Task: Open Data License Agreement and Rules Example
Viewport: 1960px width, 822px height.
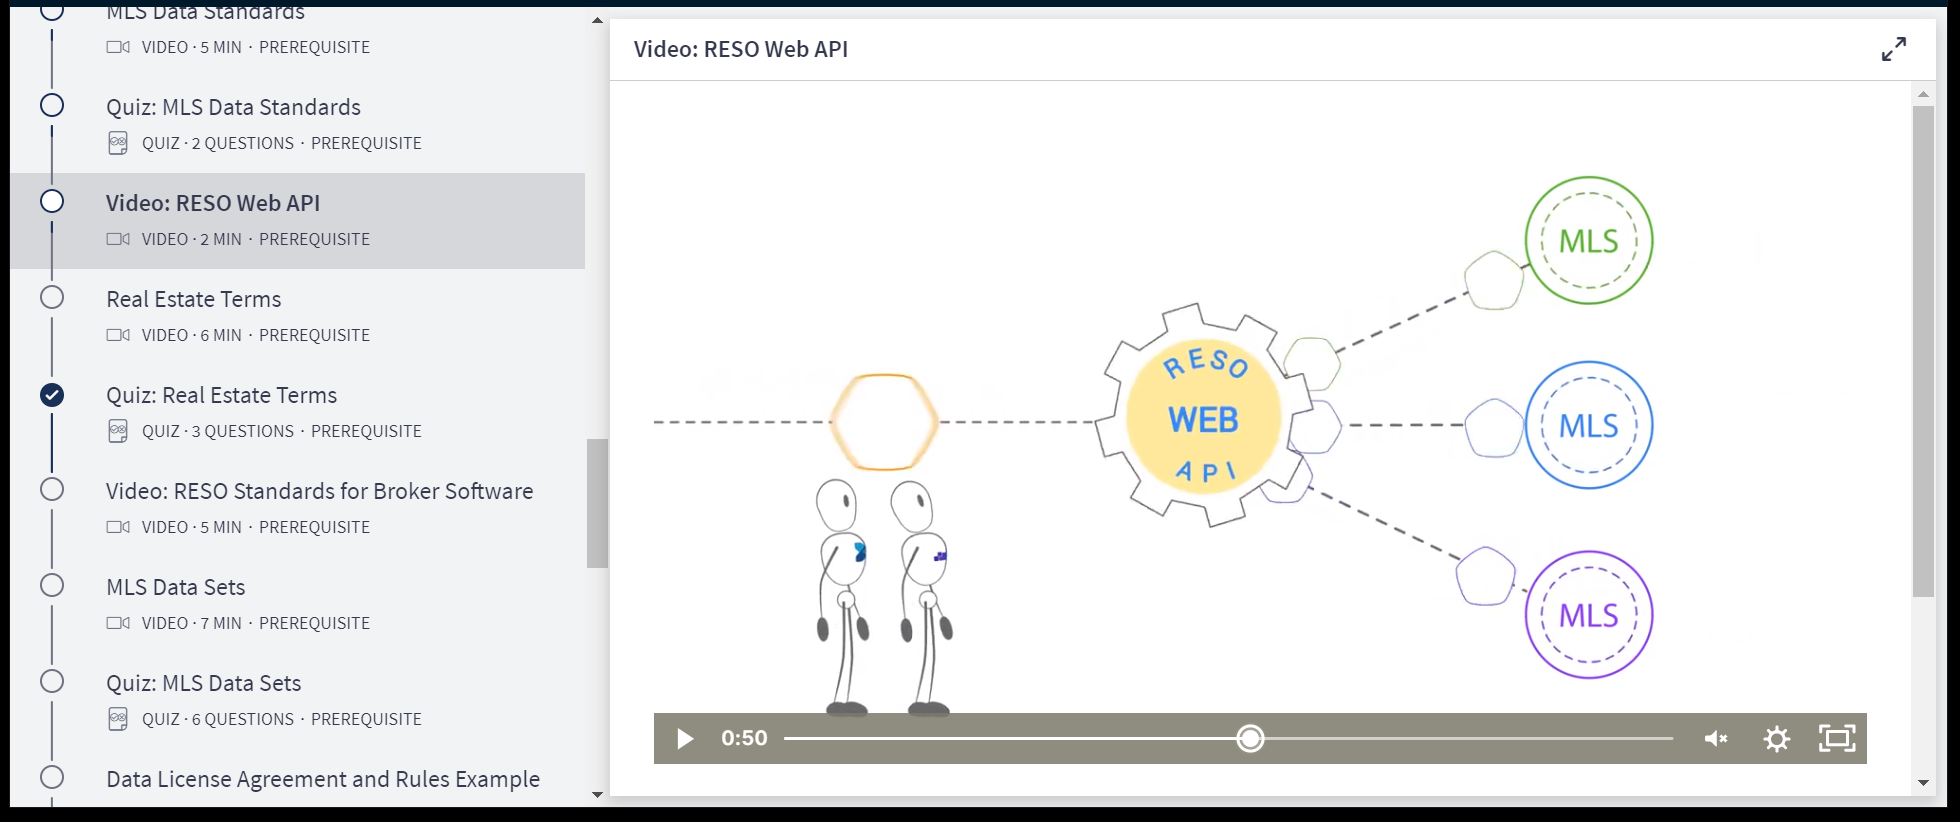Action: click(x=323, y=779)
